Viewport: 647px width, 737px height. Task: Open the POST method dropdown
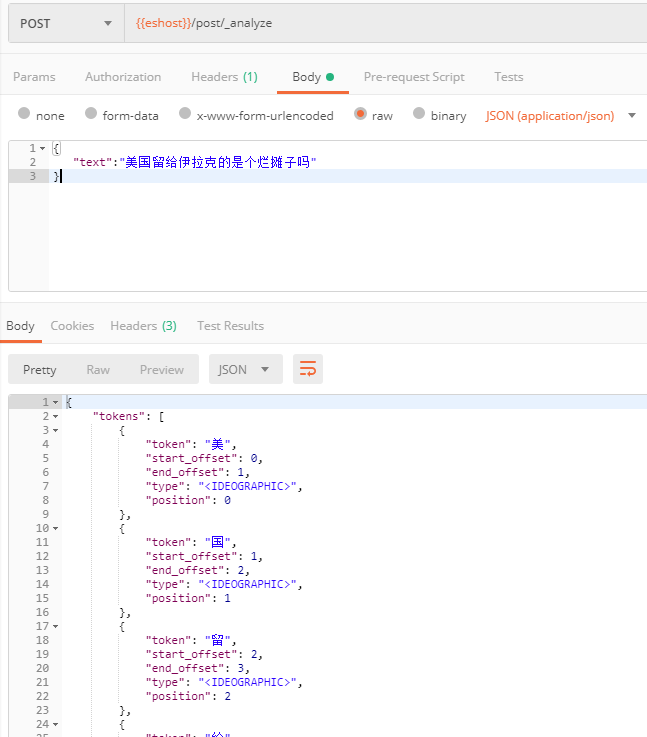[66, 24]
